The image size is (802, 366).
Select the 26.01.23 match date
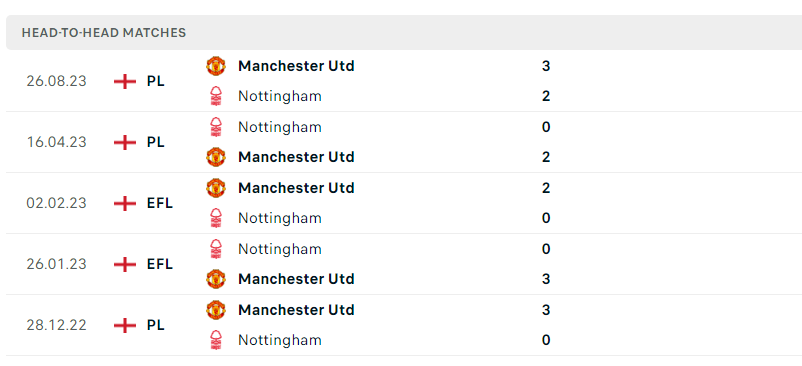56,264
